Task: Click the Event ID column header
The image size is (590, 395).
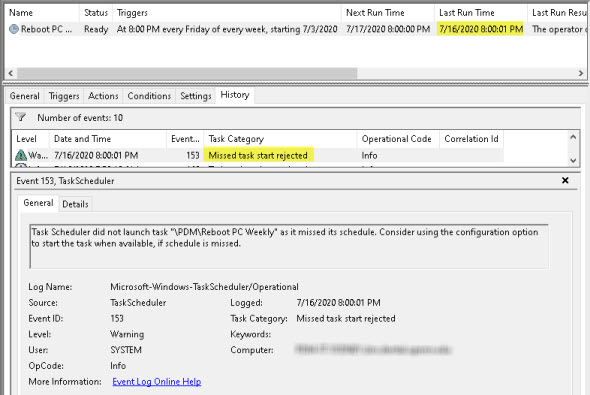Action: point(185,139)
